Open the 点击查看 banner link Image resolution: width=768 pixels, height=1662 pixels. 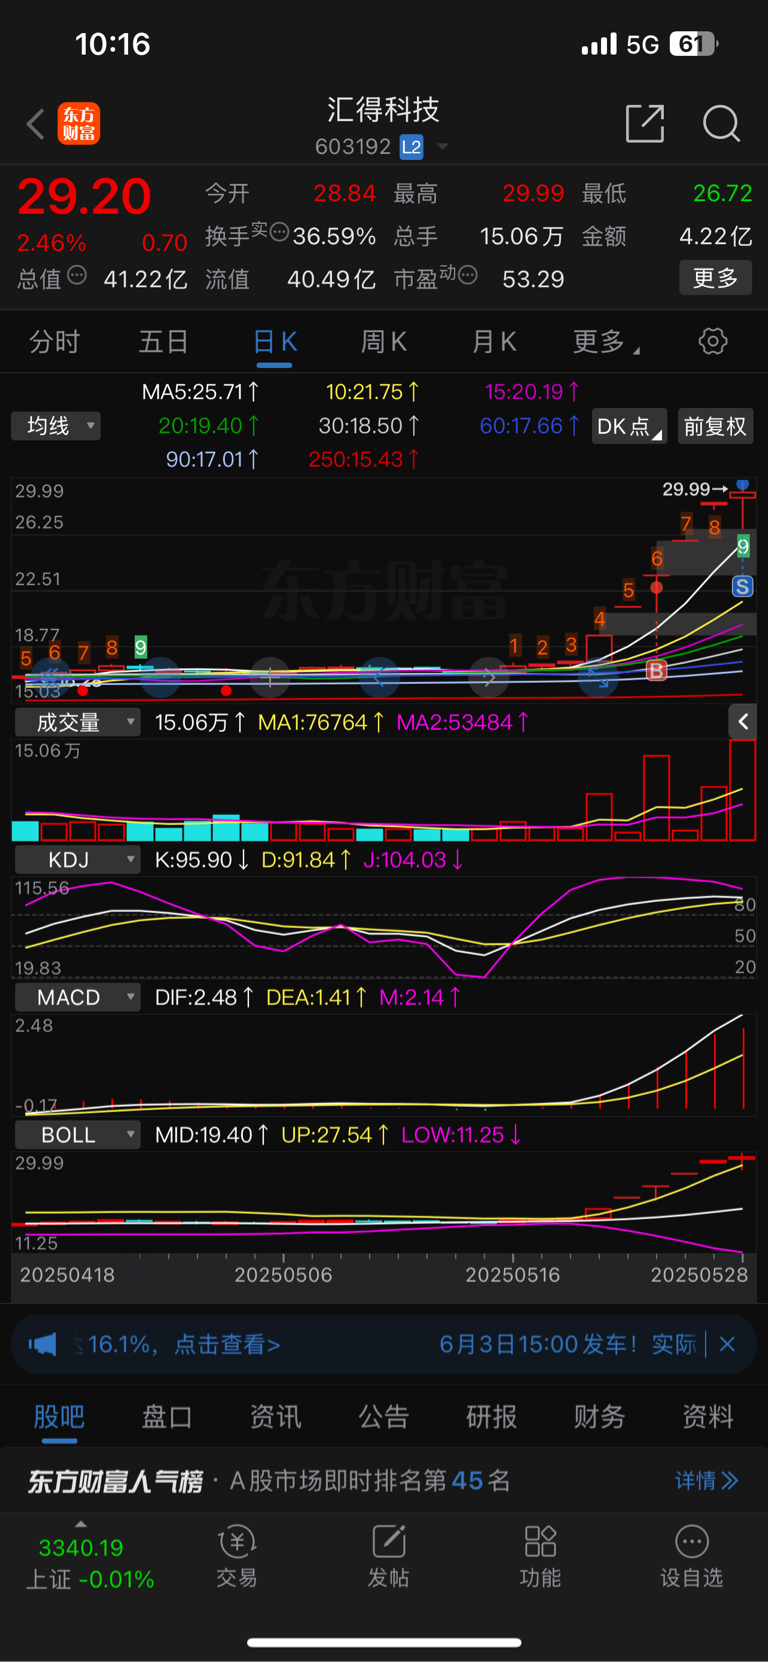tap(227, 1345)
